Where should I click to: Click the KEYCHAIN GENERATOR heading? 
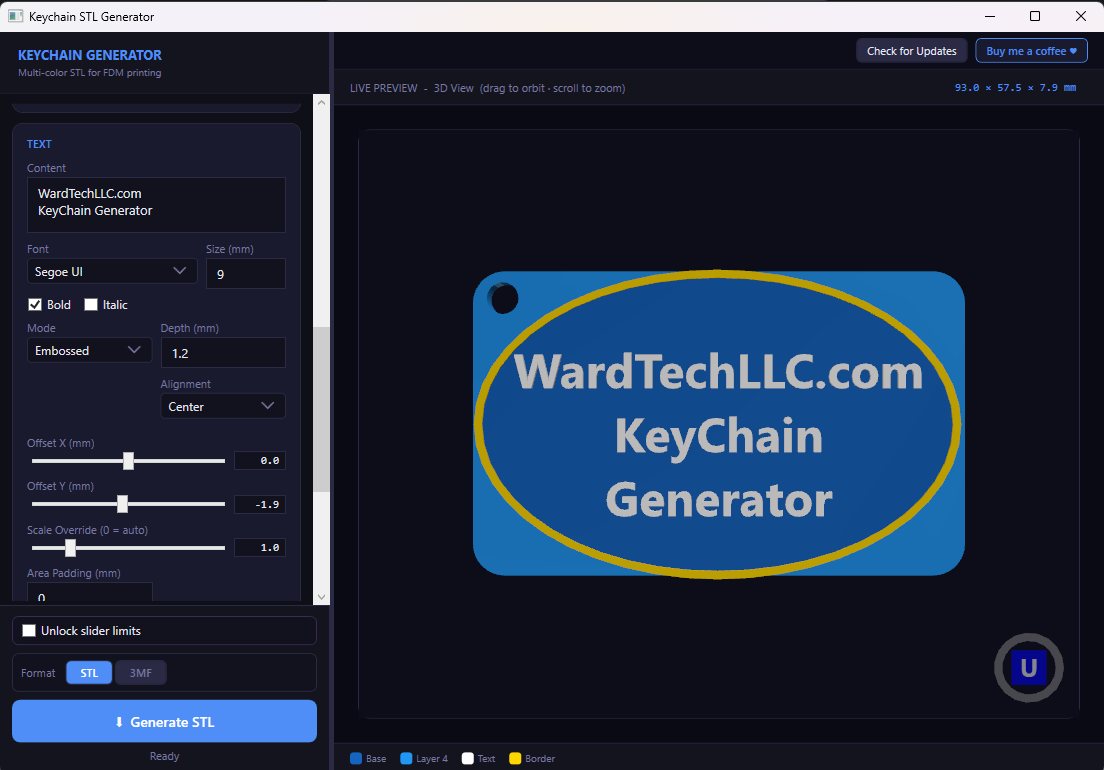pyautogui.click(x=89, y=55)
